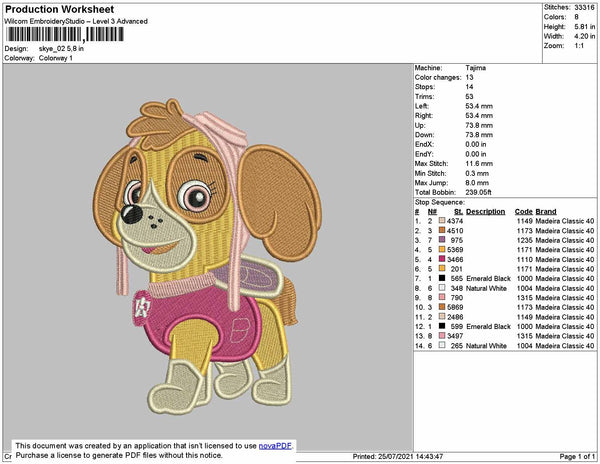This screenshot has height=464, width=600.
Task: Pick the magenta swatch beside stitch count 3466
Action: 442,259
